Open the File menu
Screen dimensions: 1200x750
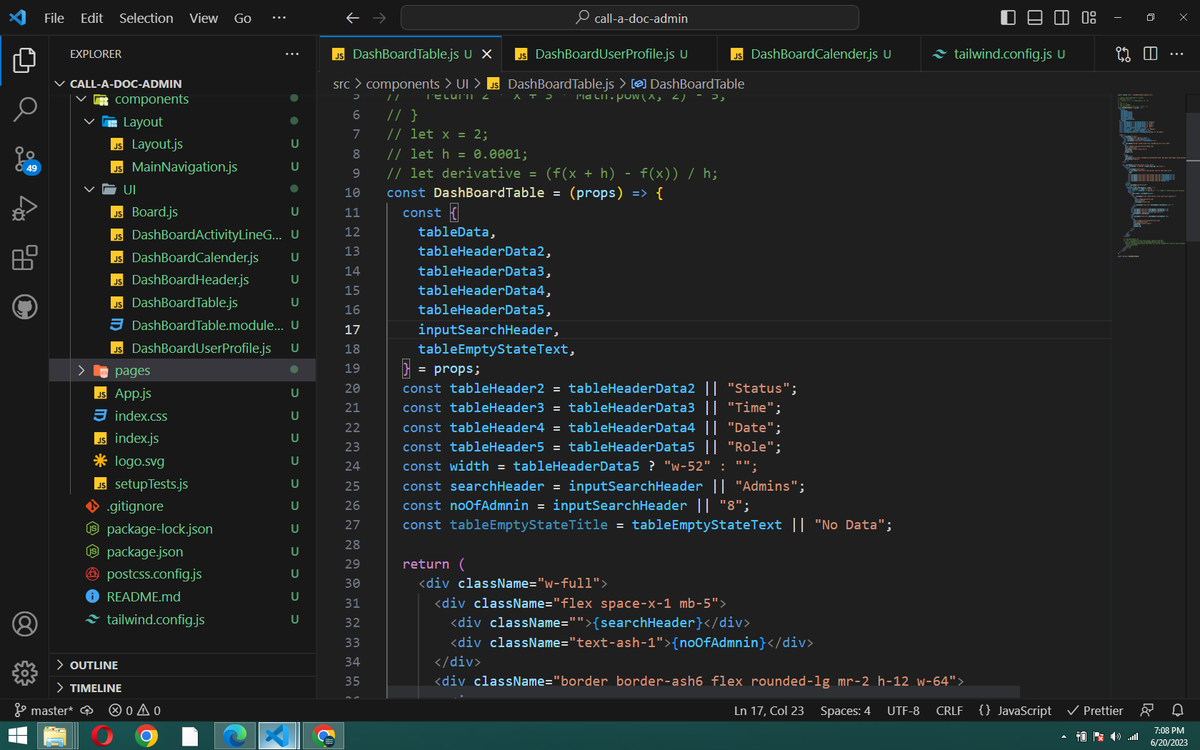coord(54,18)
